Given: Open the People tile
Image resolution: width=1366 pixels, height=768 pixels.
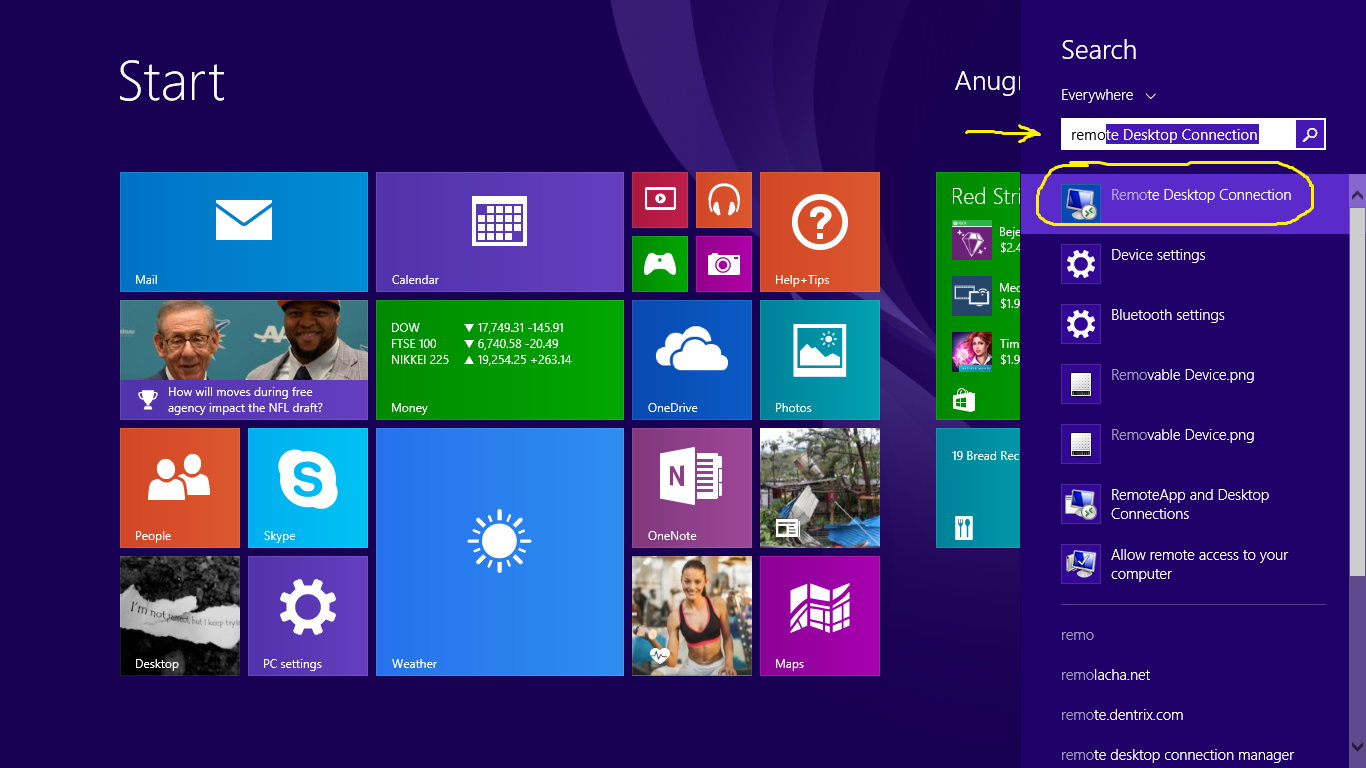Looking at the screenshot, I should 180,488.
